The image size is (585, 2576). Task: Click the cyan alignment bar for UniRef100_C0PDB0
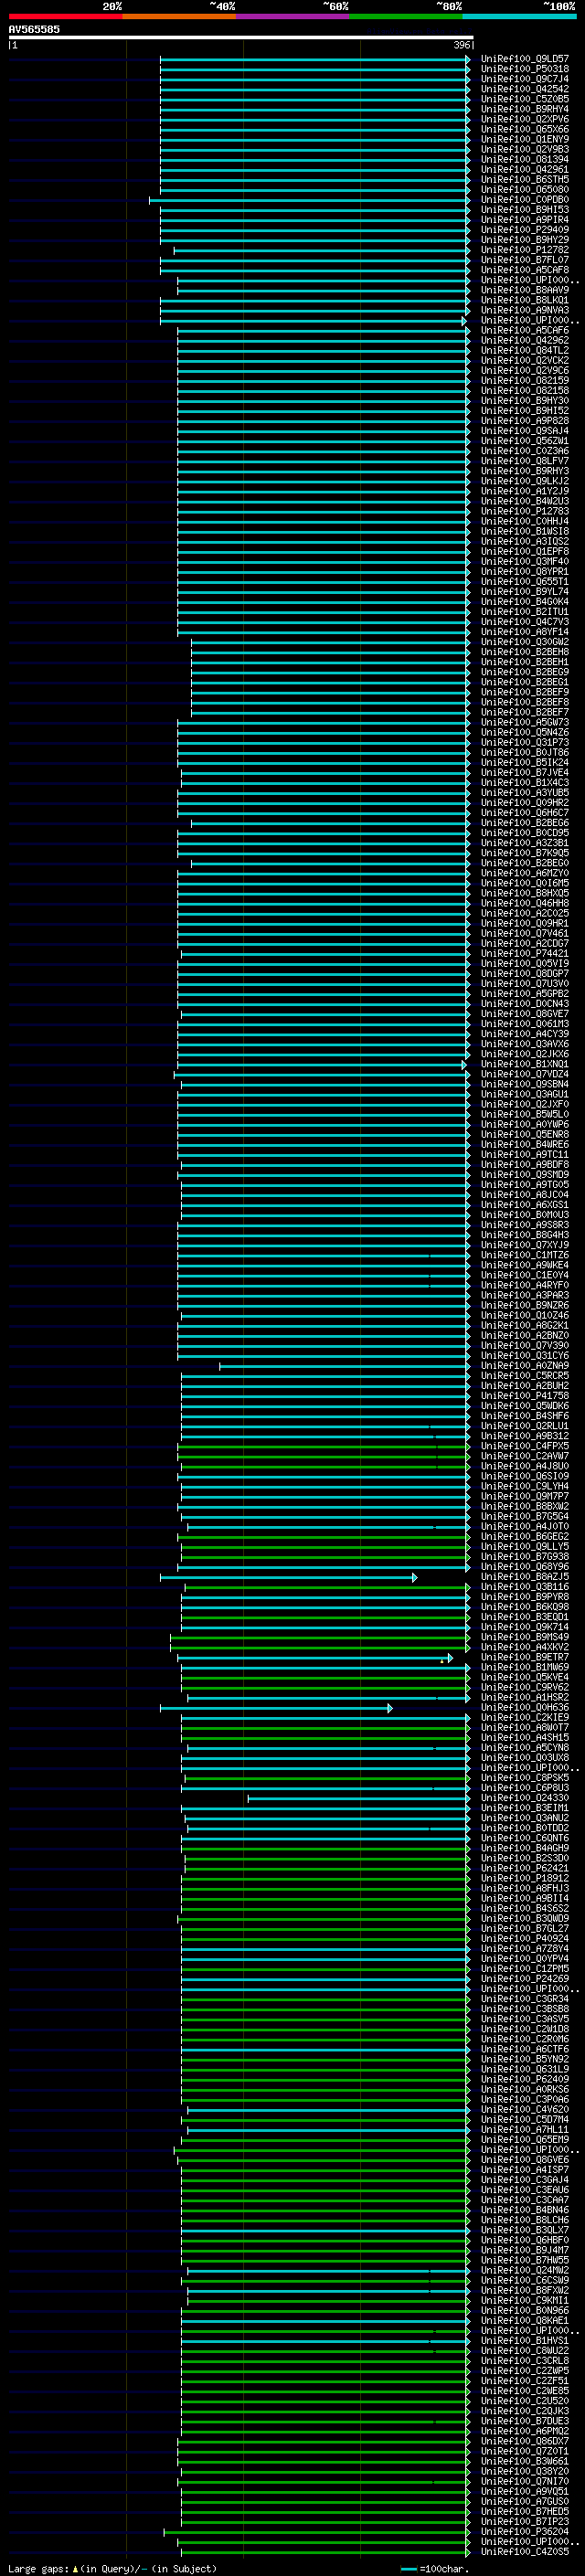coord(310,200)
